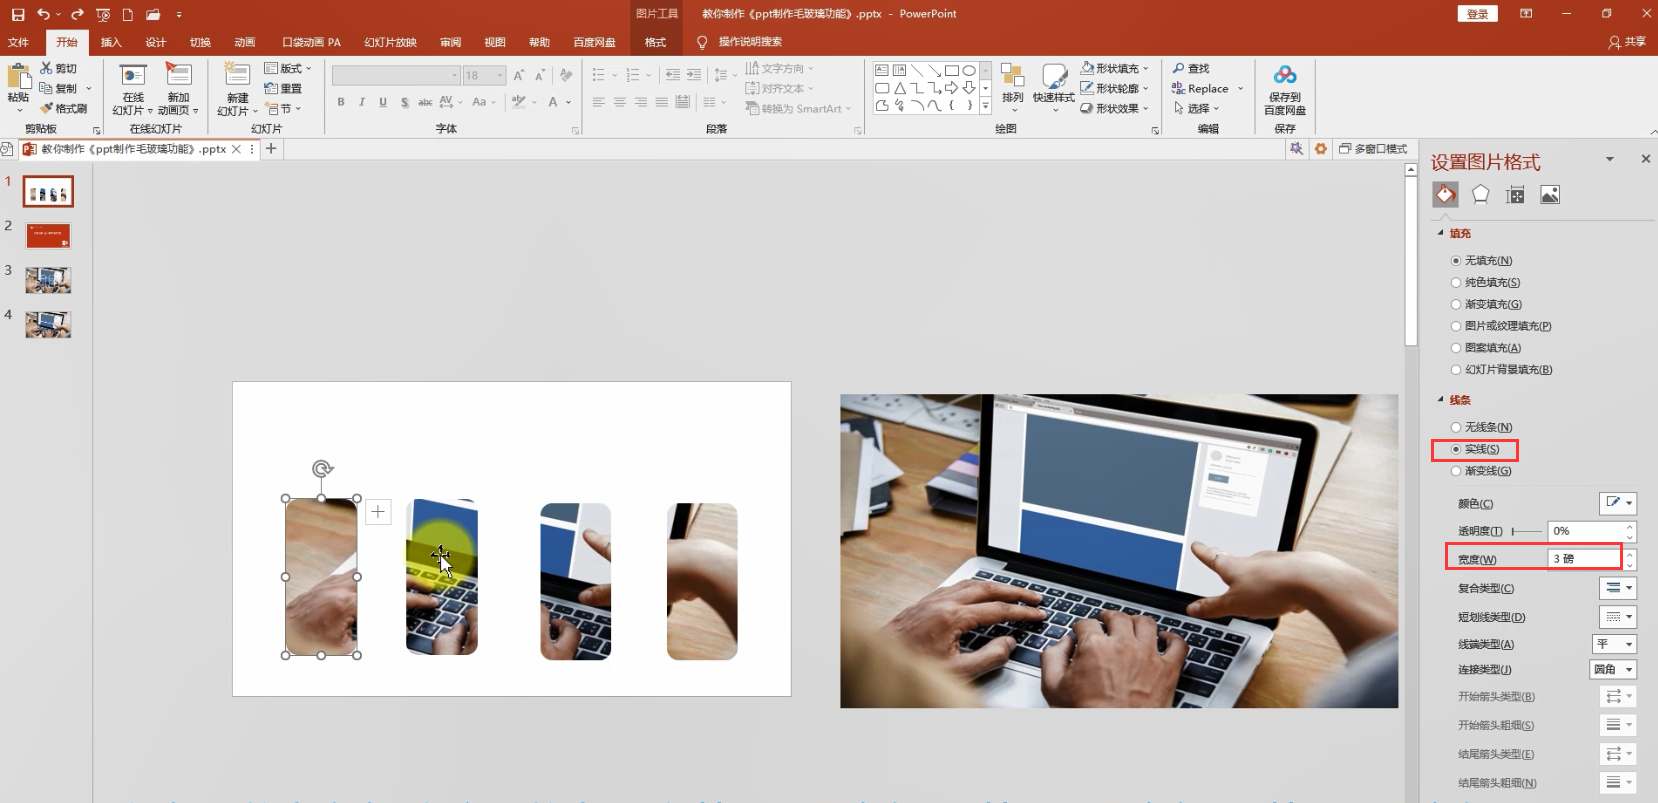The height and width of the screenshot is (803, 1658).
Task: Click the New Slide (新建幻灯片) icon
Action: (237, 76)
